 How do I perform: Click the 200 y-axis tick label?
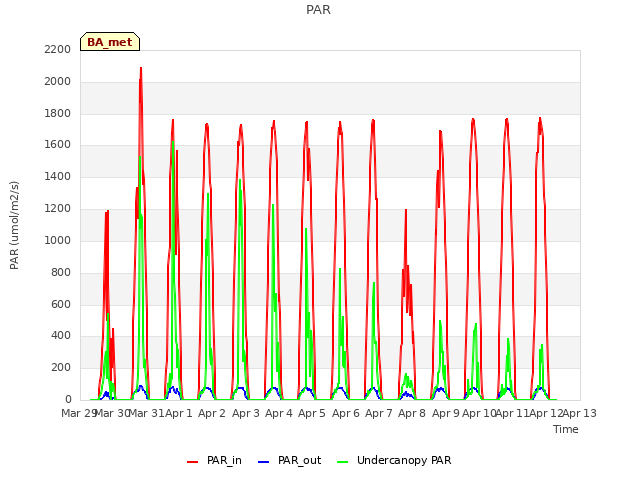tap(61, 367)
